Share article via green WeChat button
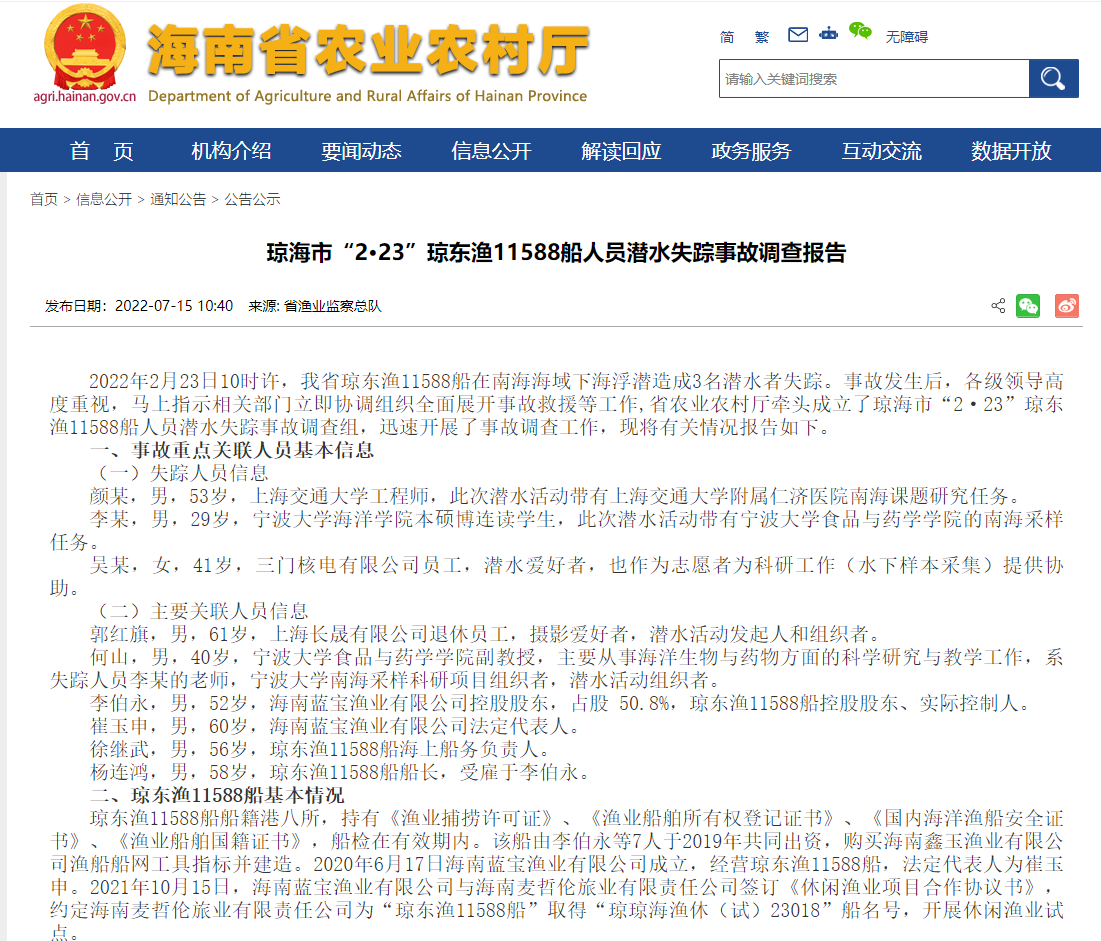This screenshot has height=941, width=1101. [x=1028, y=305]
